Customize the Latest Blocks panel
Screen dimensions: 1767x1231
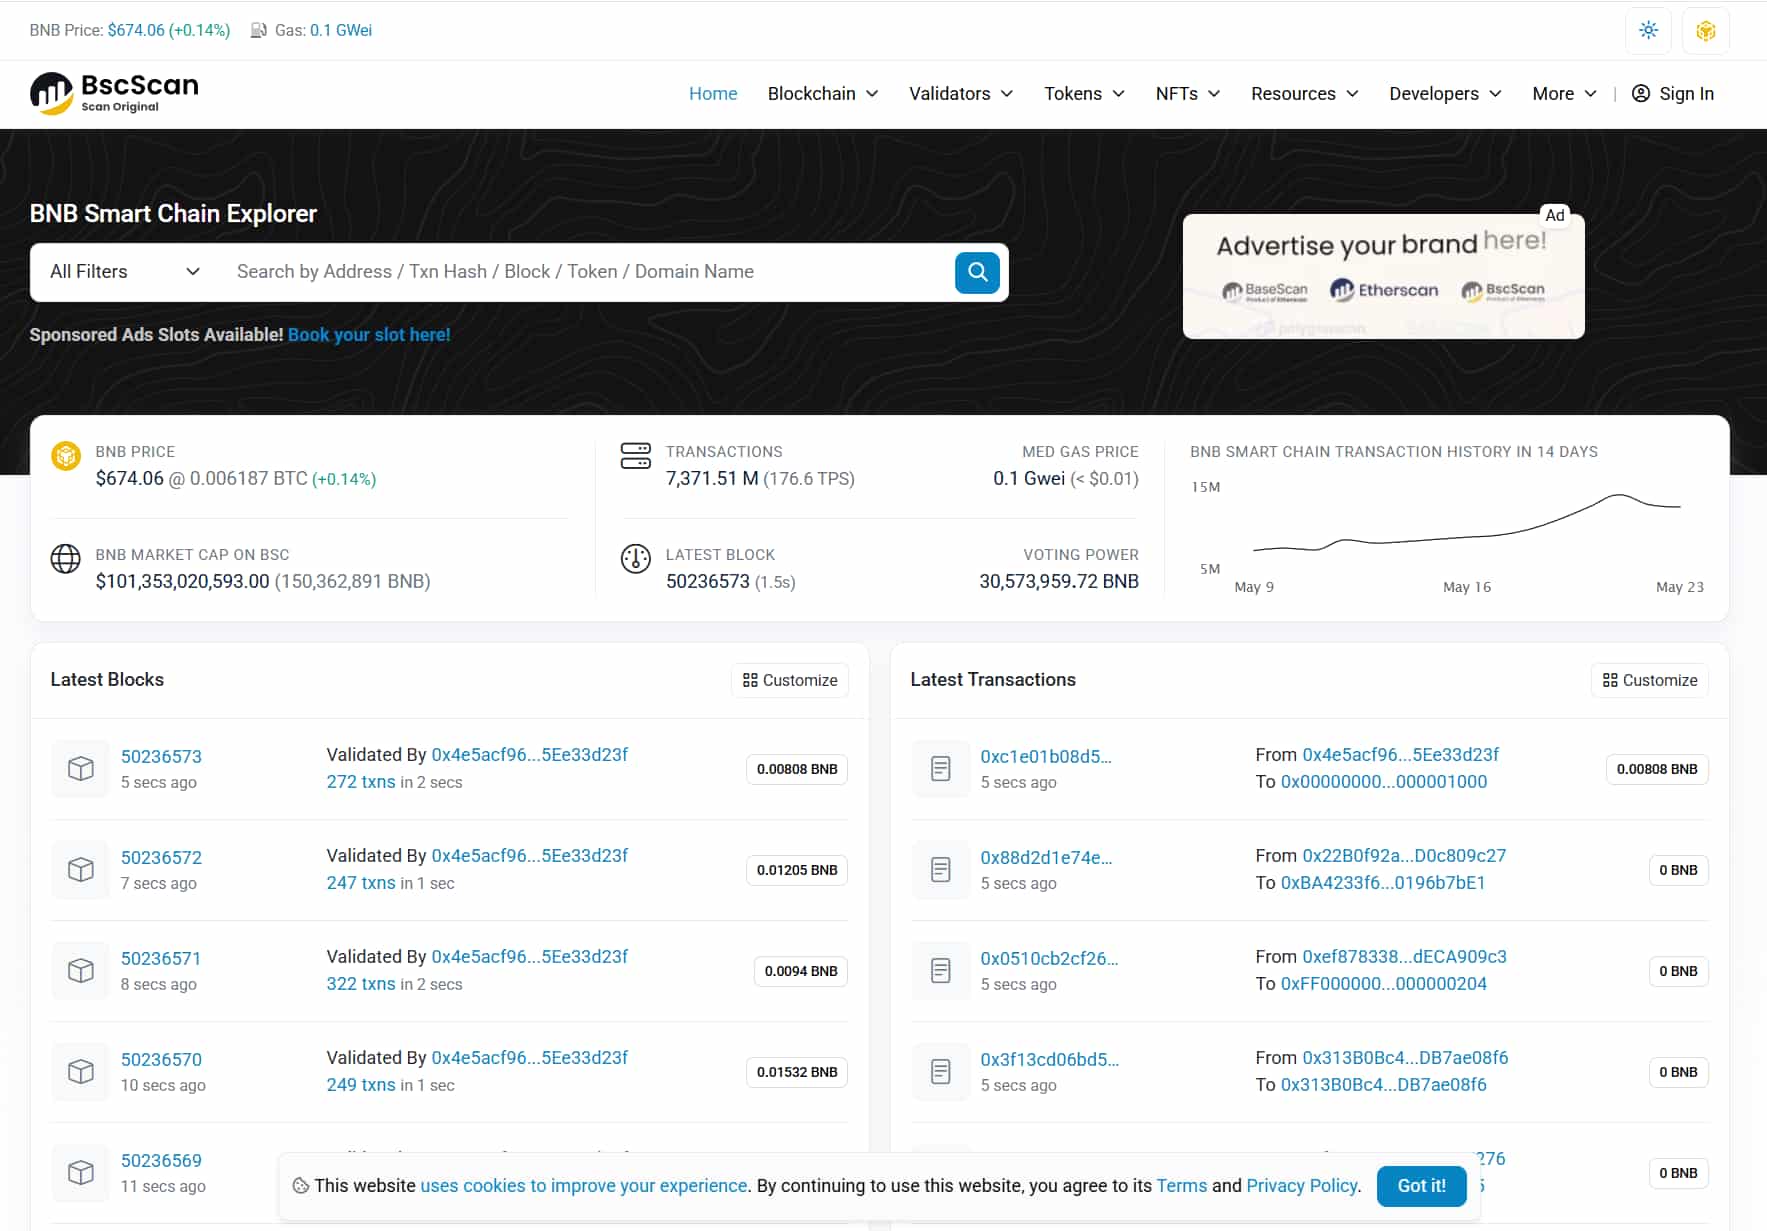[x=790, y=680]
